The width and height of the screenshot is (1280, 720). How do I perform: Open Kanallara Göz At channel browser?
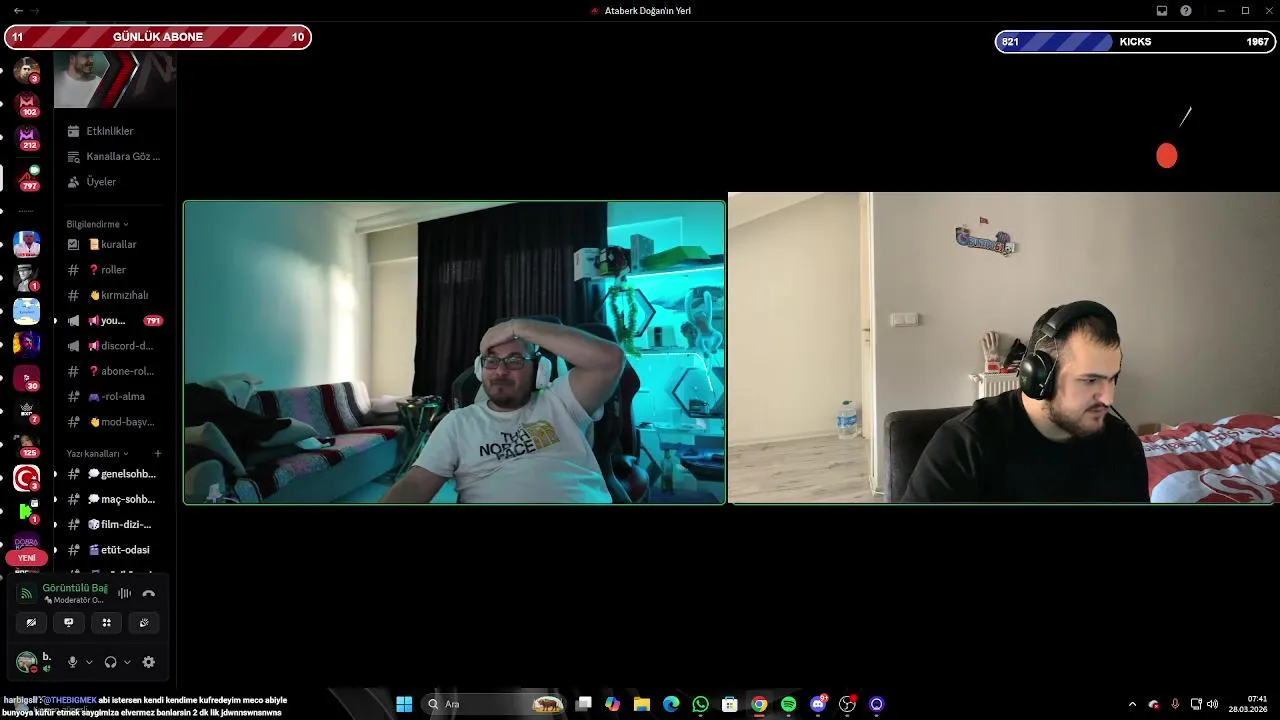tap(113, 156)
